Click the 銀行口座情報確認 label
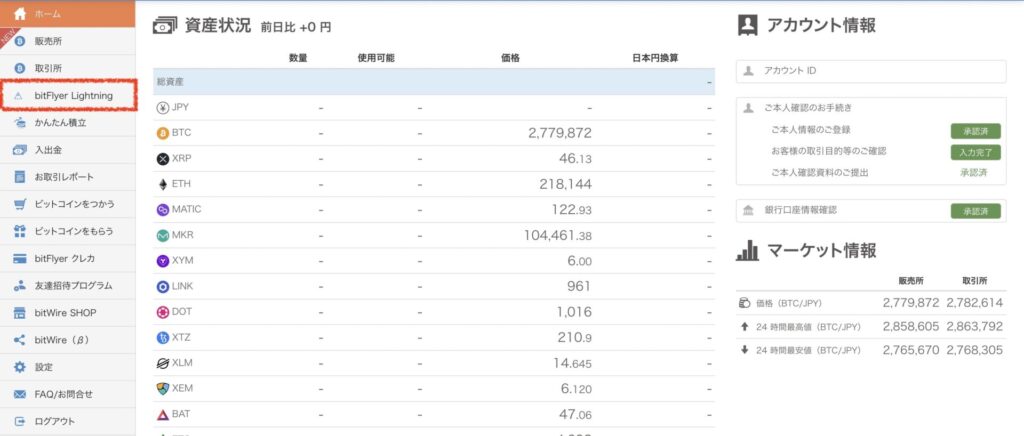Screen dimensions: 1024x436 click(x=801, y=210)
